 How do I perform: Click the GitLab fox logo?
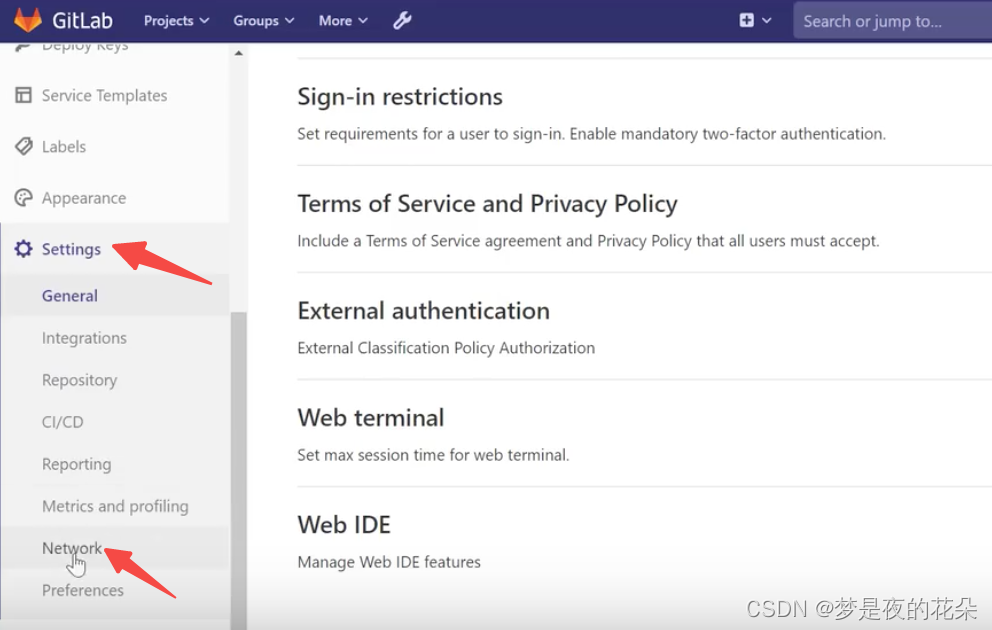click(28, 20)
